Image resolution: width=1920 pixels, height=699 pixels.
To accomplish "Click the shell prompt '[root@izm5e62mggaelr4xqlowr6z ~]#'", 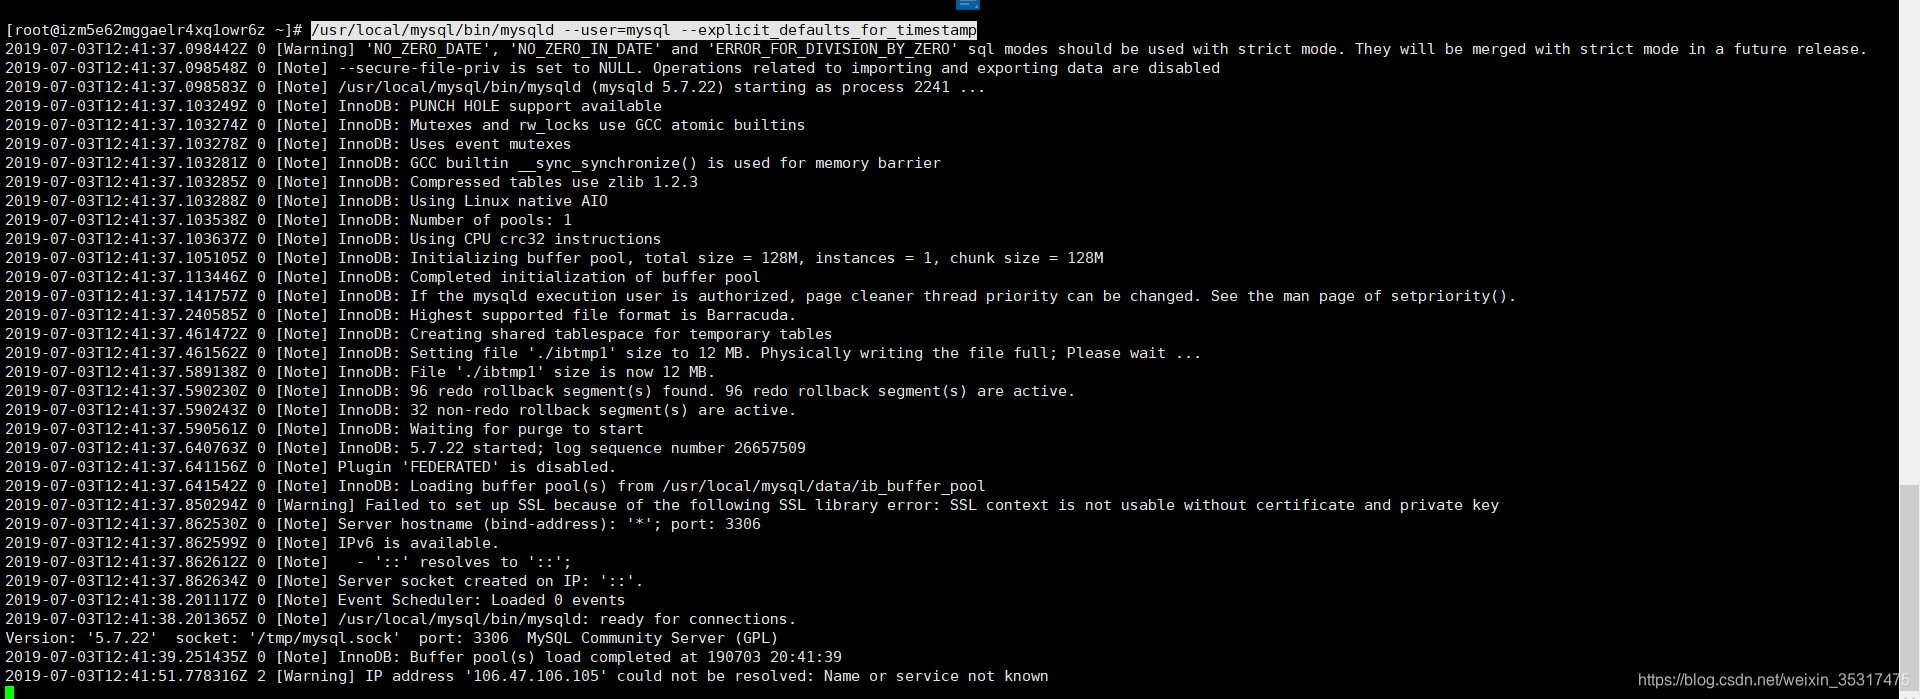I will (x=153, y=30).
